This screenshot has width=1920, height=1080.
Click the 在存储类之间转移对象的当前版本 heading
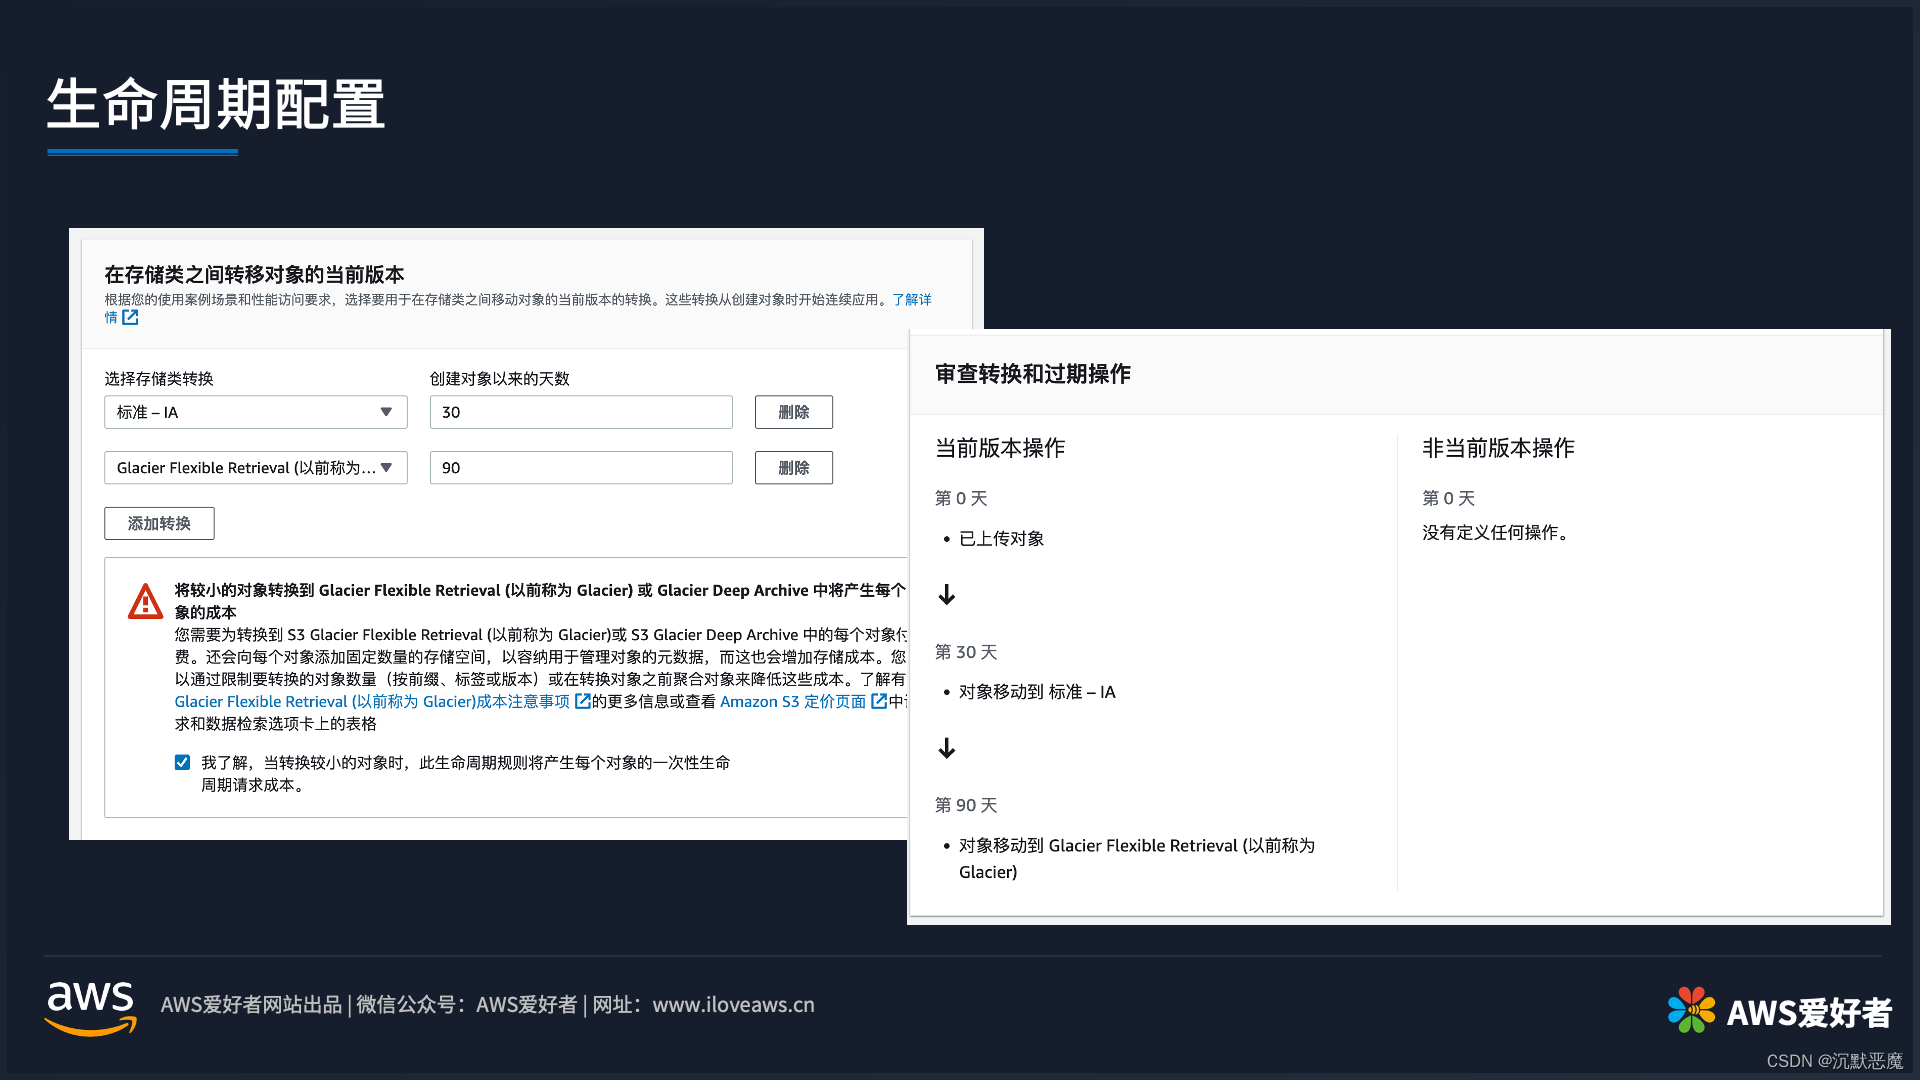(254, 274)
